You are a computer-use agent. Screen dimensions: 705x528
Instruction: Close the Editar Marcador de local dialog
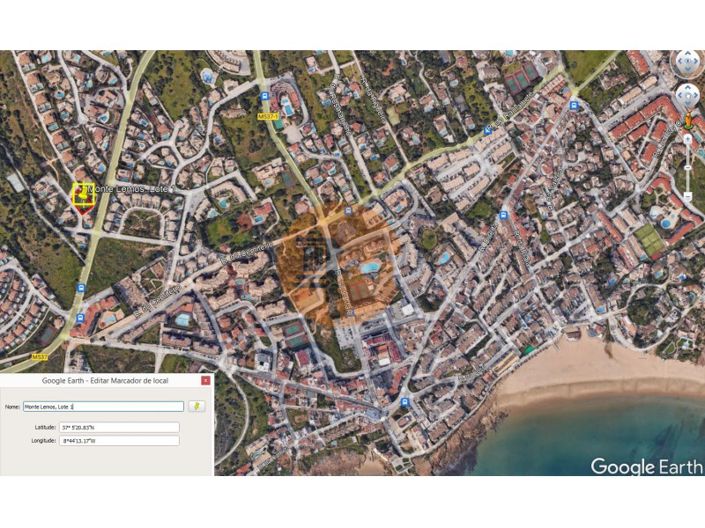coord(206,381)
